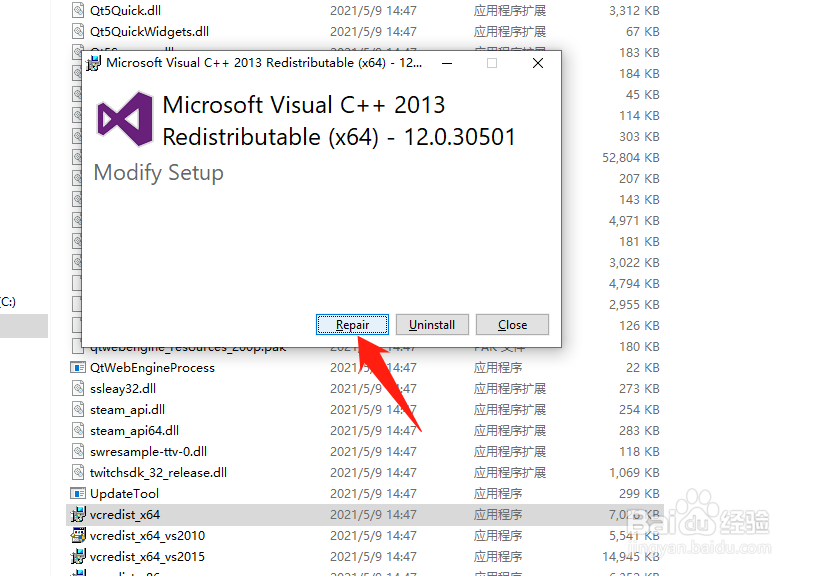Select the ssleay32.dll file name
Viewport: 817px width, 576px height.
[x=123, y=388]
